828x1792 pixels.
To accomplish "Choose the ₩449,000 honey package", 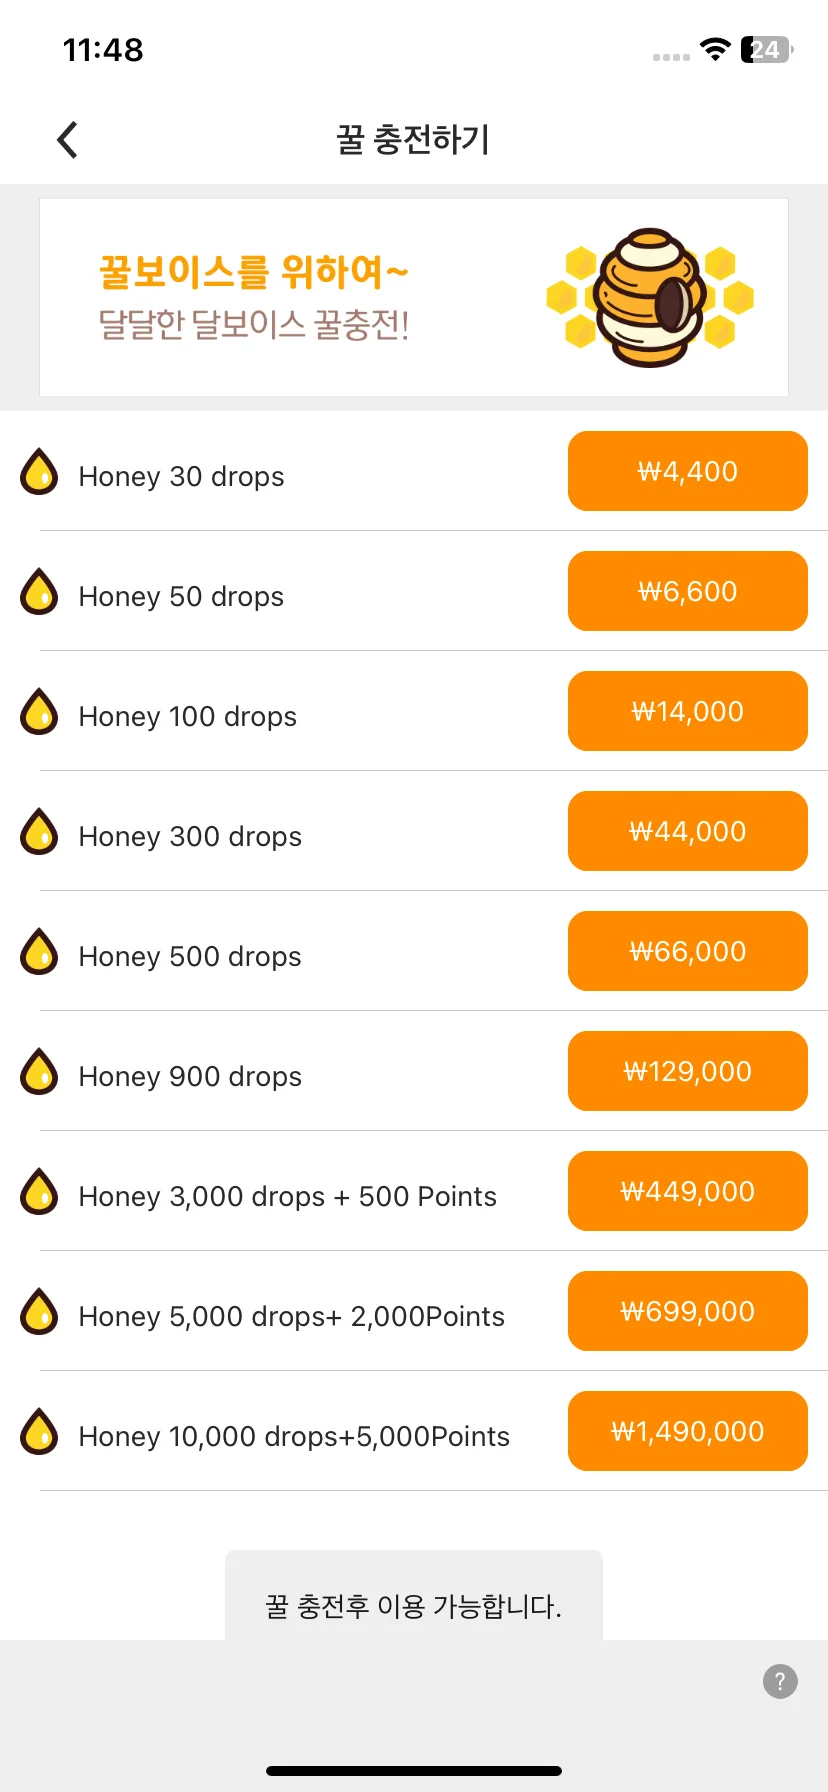I will click(x=688, y=1191).
